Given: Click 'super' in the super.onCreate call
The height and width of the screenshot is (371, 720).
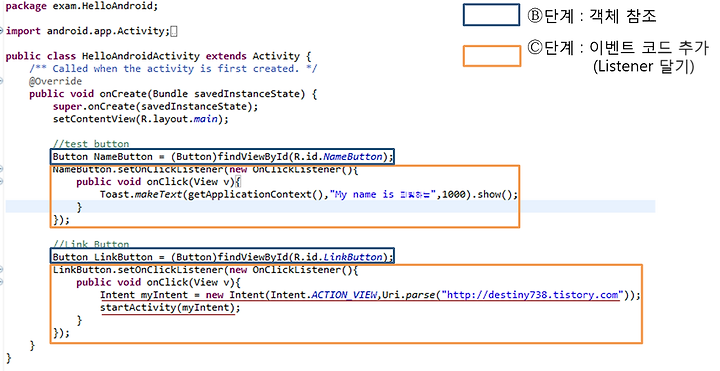Looking at the screenshot, I should [67, 107].
